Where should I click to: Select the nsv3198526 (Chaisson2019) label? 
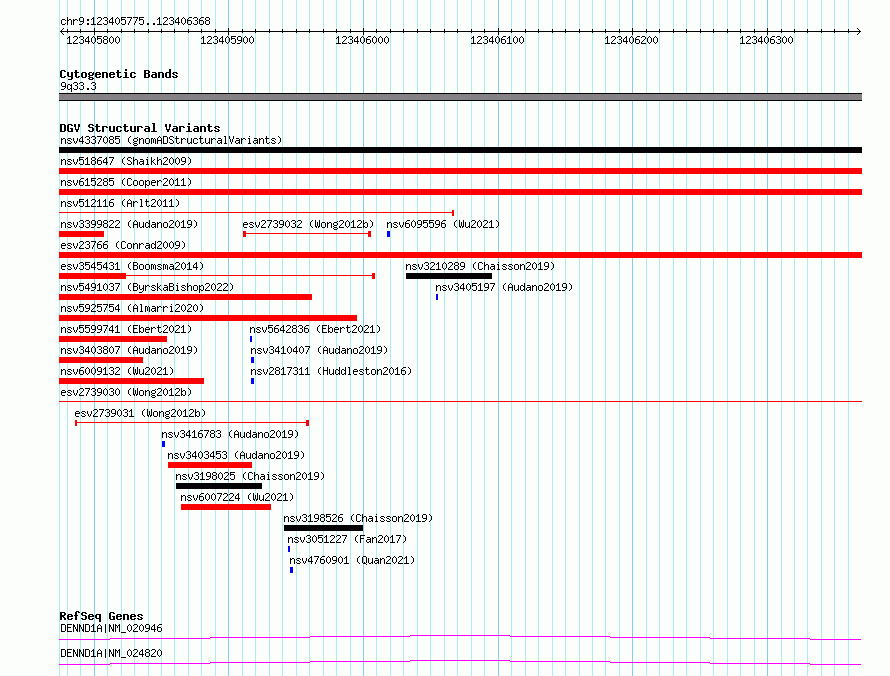click(358, 518)
